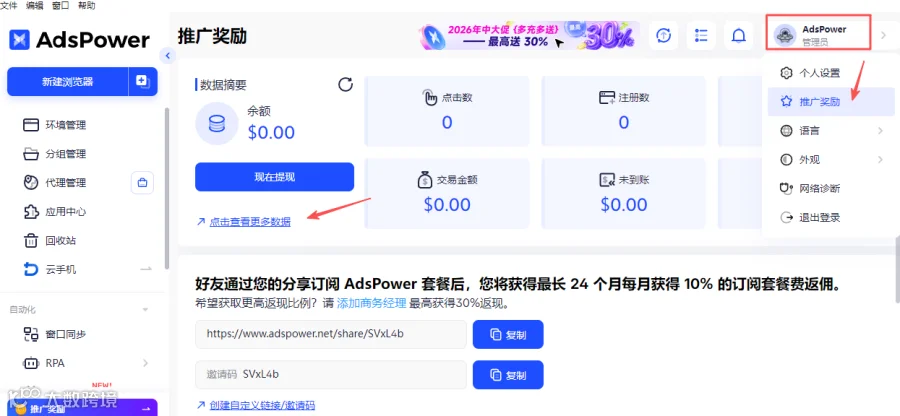This screenshot has width=900, height=416.
Task: Open the proxy store bag icon beside 代理管理
Action: [x=142, y=183]
